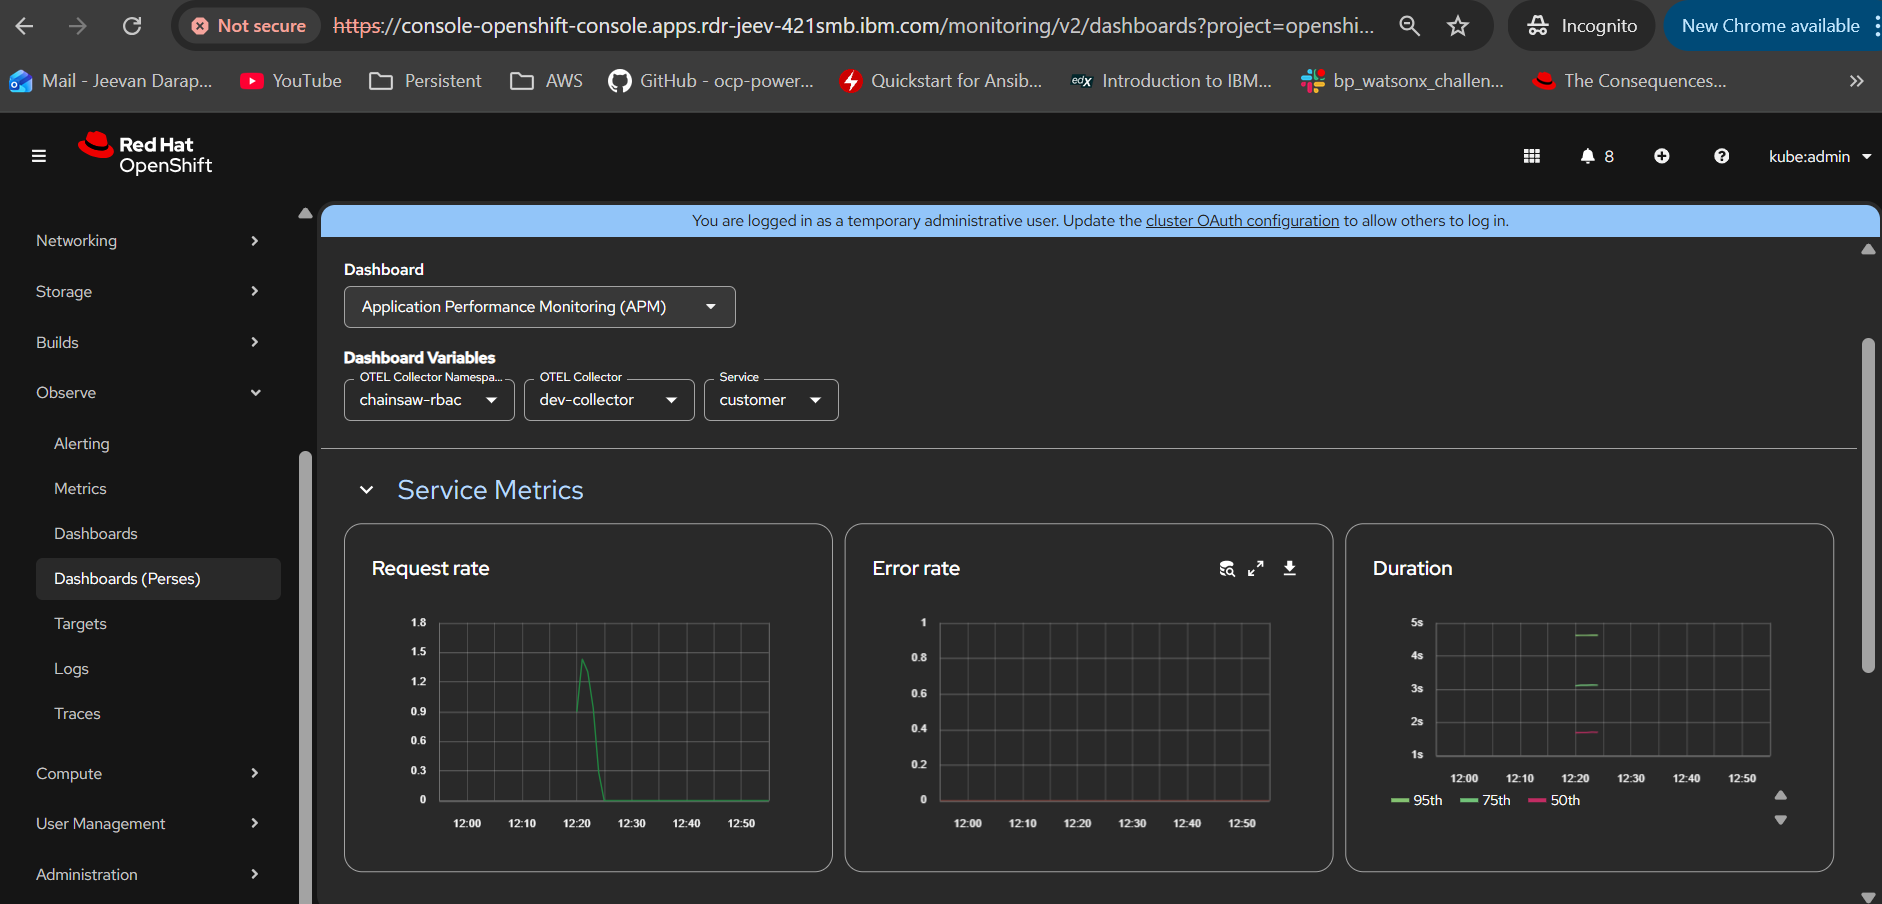The image size is (1882, 904).
Task: Open the Service variable dropdown
Action: coord(770,400)
